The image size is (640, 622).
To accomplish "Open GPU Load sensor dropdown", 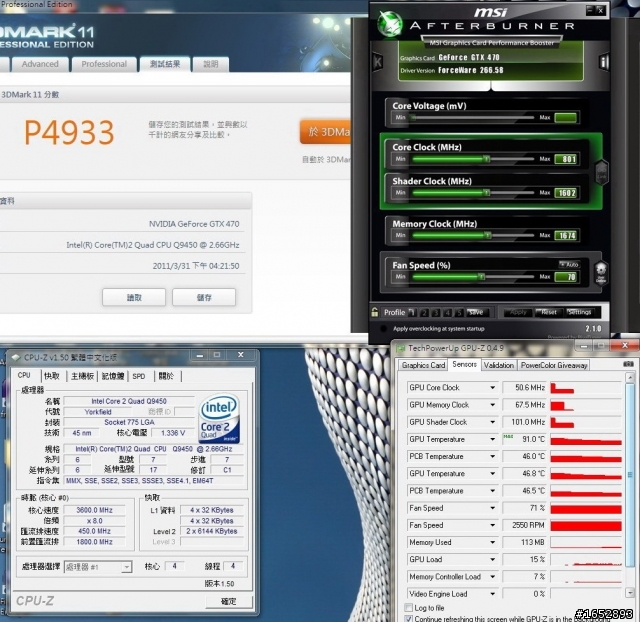I will pyautogui.click(x=493, y=559).
